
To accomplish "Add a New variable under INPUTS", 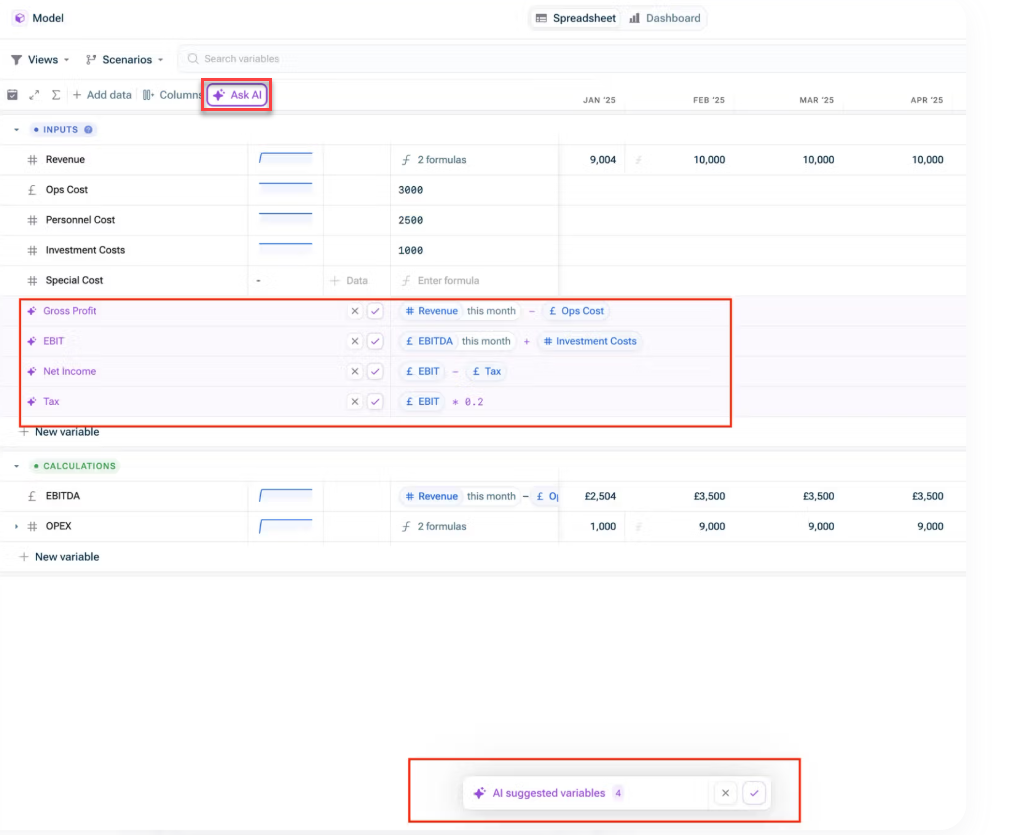I will tap(60, 431).
